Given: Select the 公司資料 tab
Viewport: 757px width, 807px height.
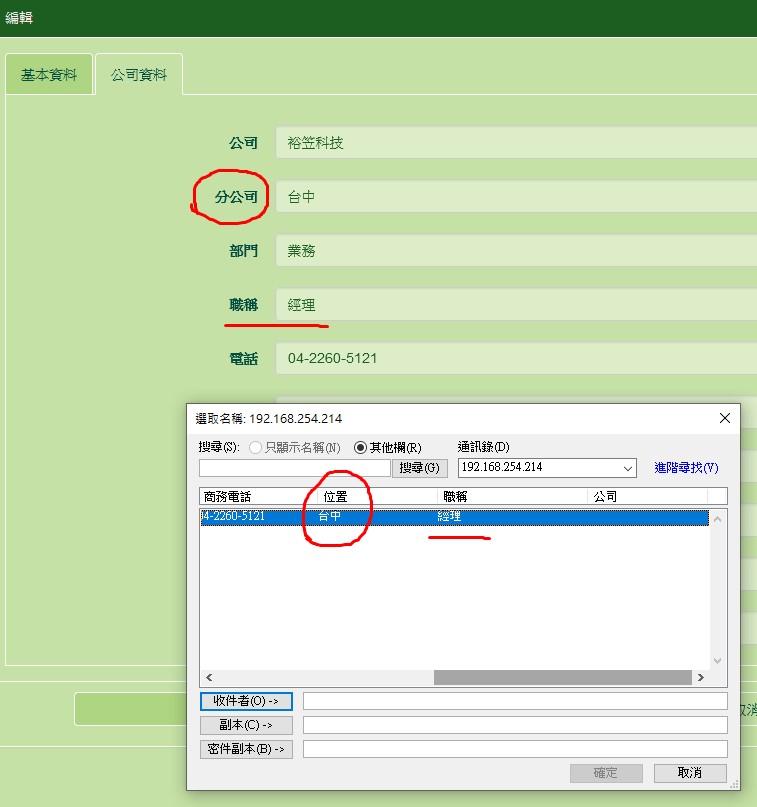Looking at the screenshot, I should [139, 75].
